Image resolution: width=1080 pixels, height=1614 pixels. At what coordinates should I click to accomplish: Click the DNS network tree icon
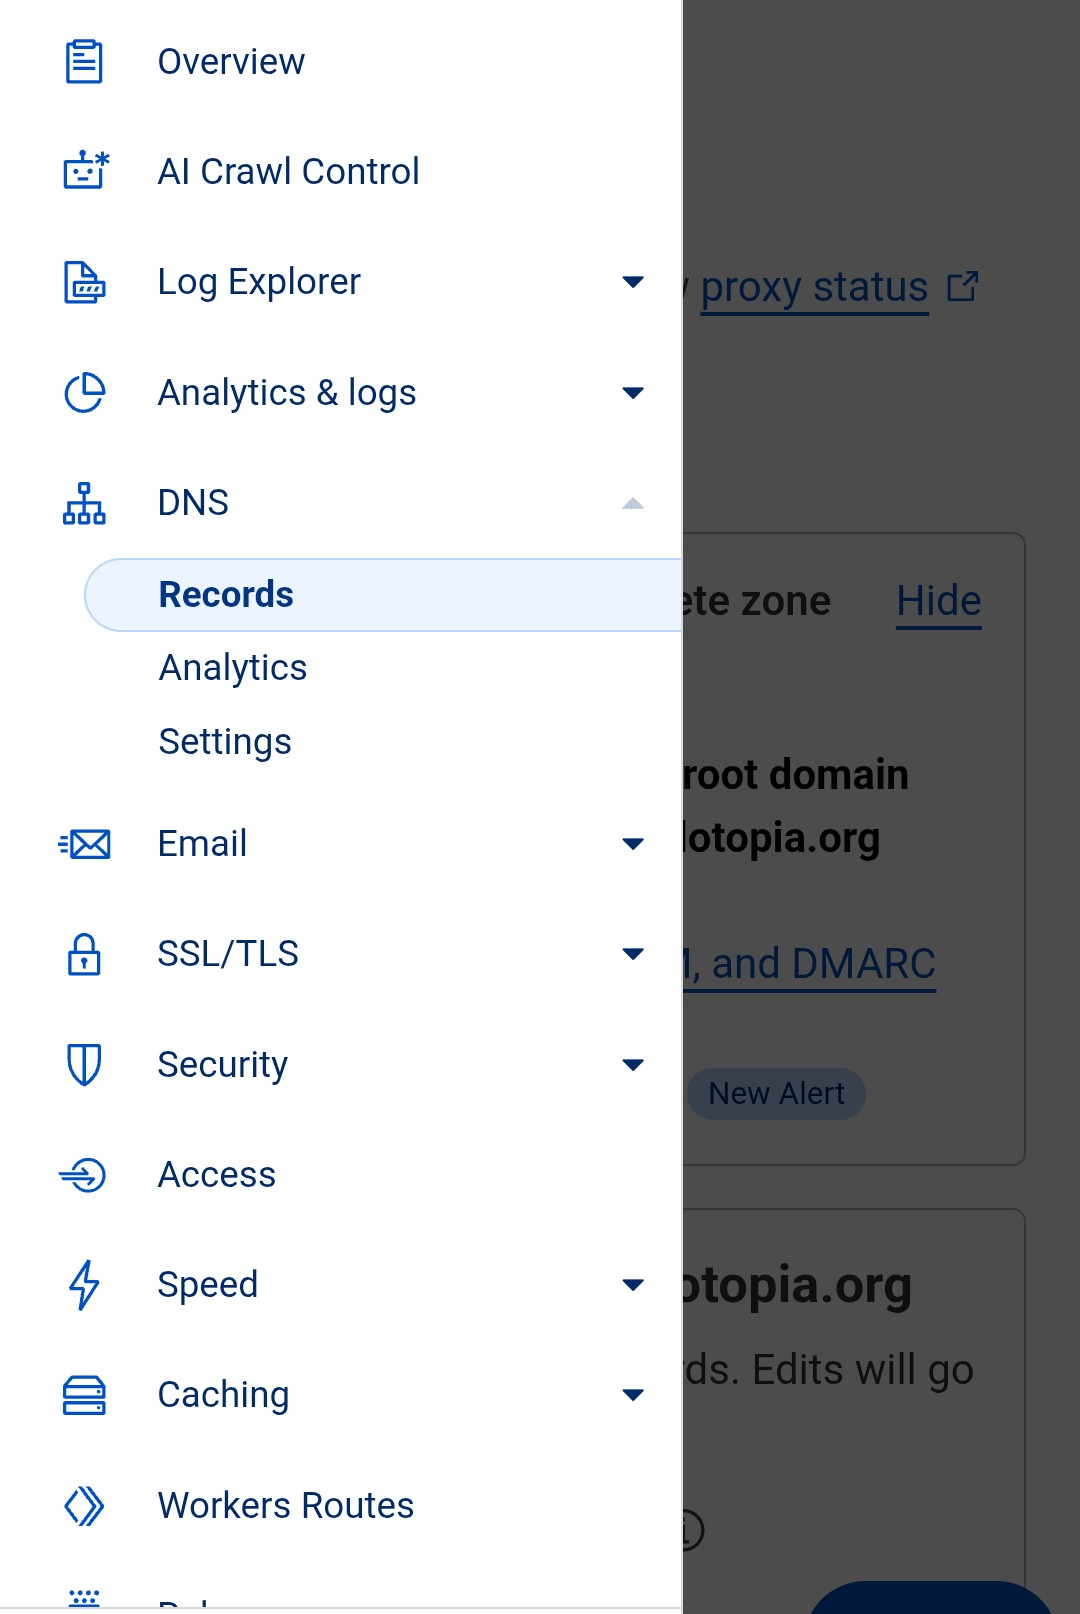coord(84,503)
